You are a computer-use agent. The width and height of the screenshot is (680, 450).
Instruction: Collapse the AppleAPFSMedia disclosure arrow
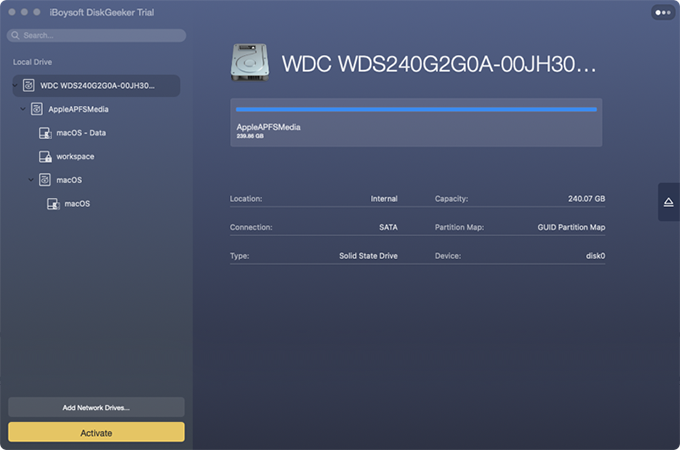tap(23, 109)
